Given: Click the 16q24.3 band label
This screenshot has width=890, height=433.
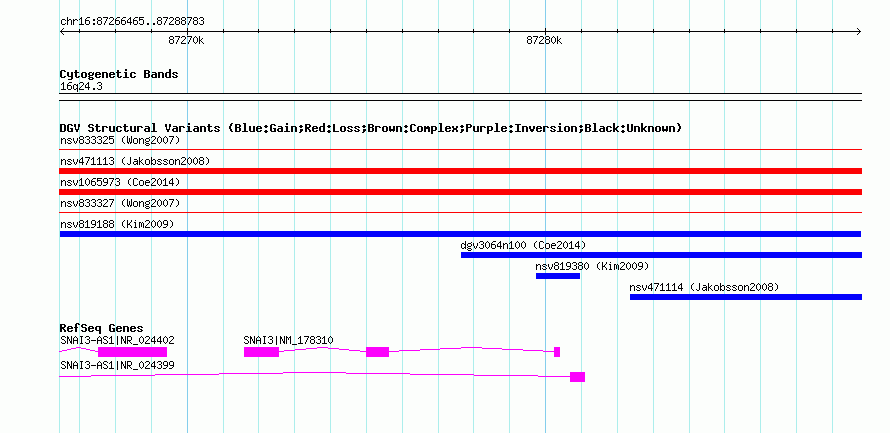Looking at the screenshot, I should [81, 87].
